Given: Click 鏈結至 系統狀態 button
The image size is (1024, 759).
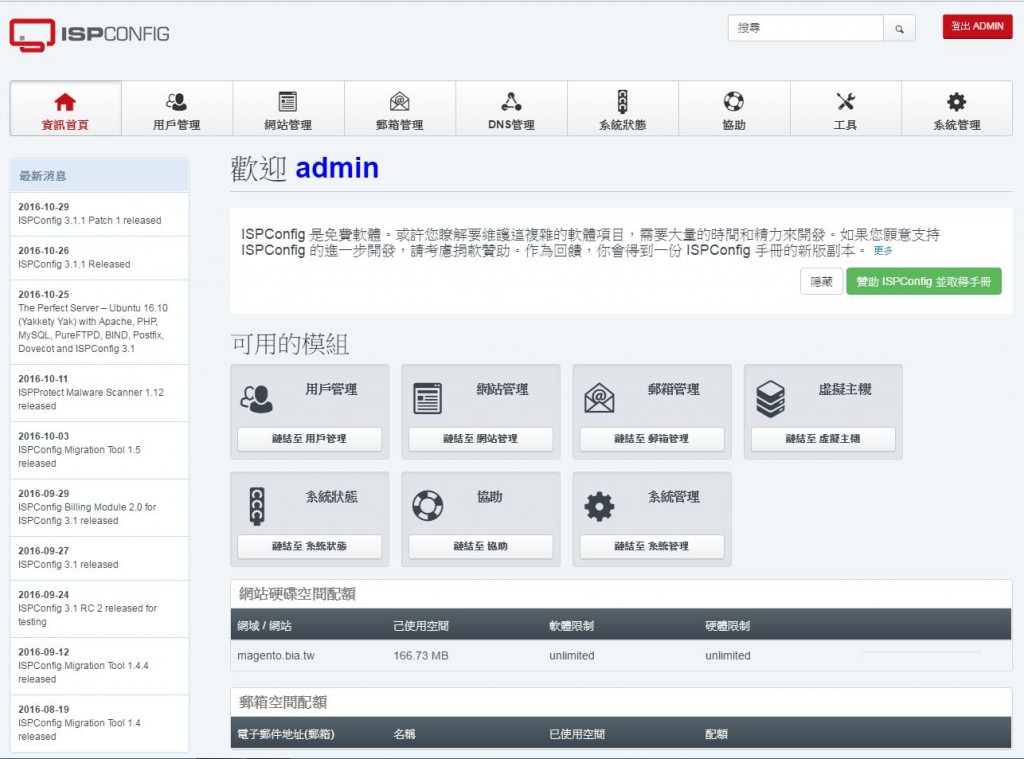Looking at the screenshot, I should point(310,546).
